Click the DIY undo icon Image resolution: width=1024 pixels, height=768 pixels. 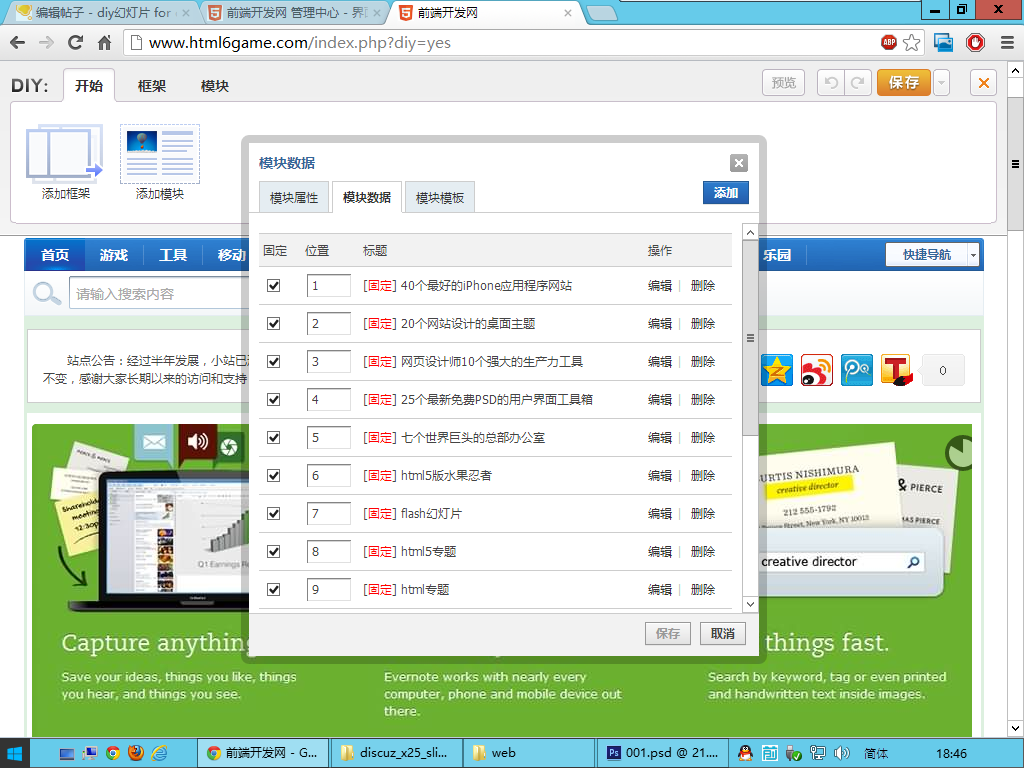831,83
